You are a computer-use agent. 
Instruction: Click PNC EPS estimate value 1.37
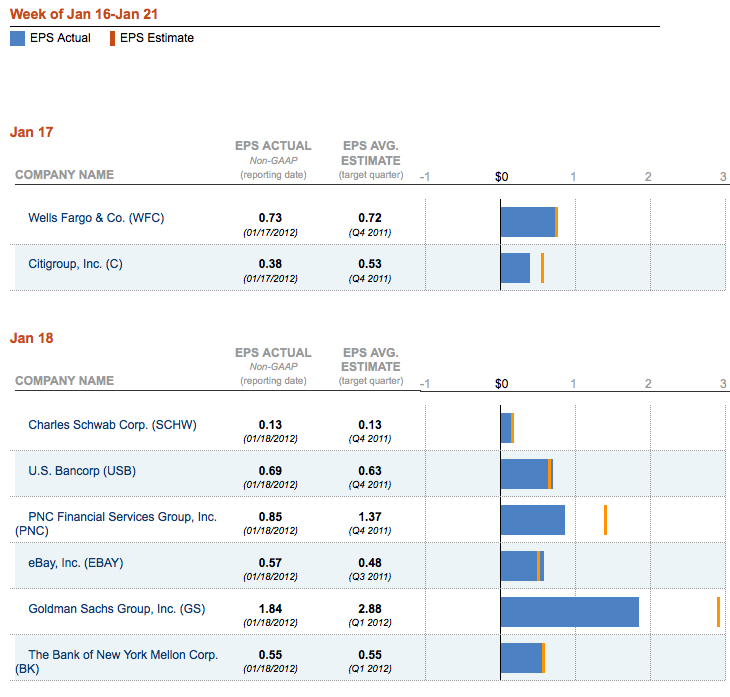370,517
